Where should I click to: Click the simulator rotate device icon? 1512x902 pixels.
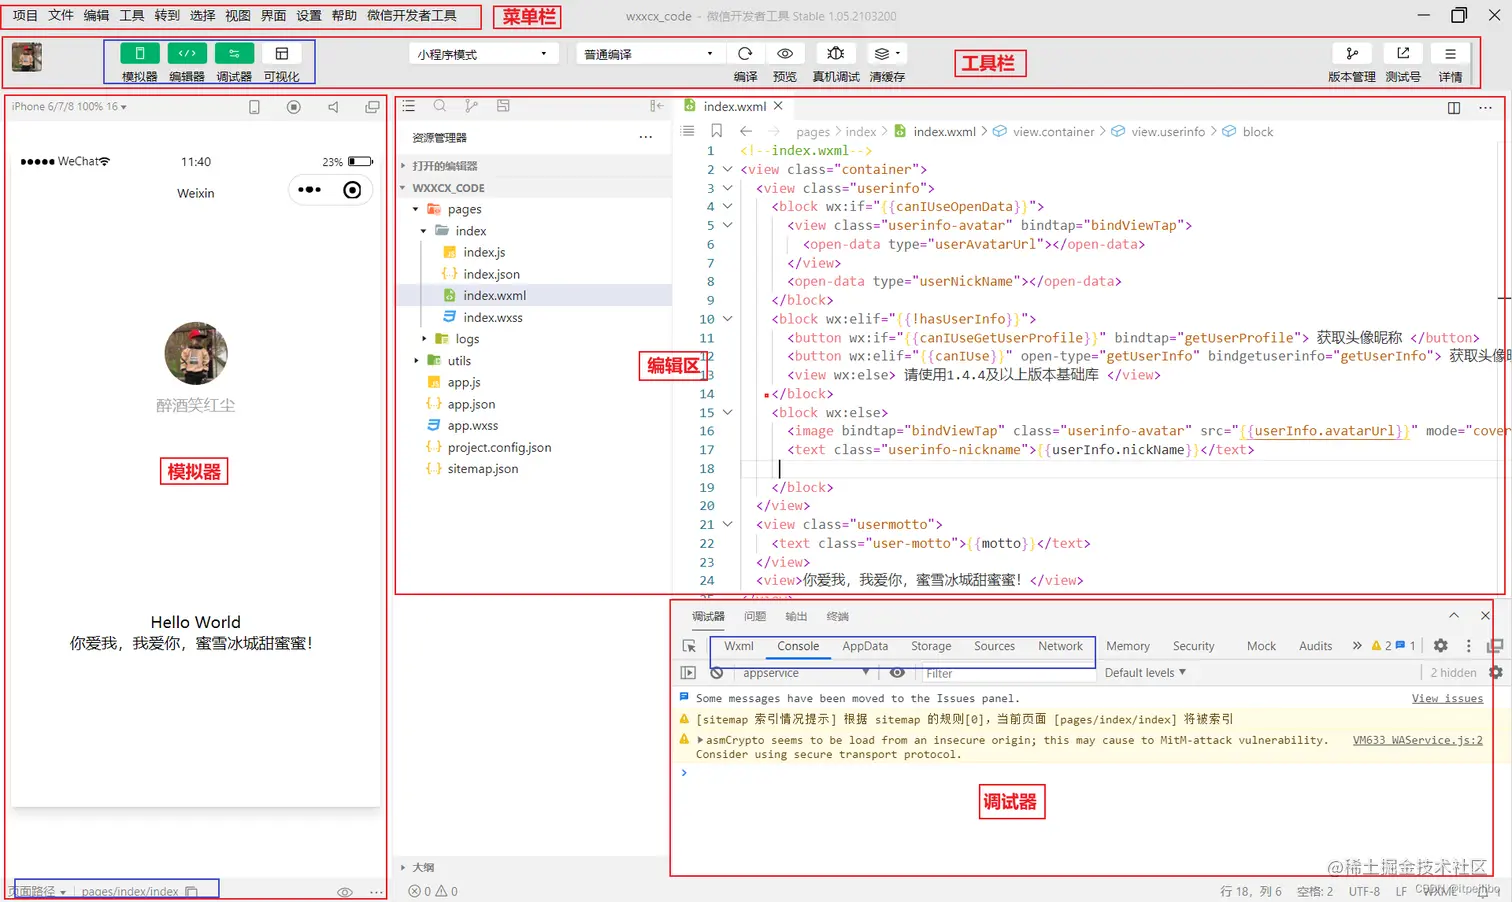(x=254, y=107)
